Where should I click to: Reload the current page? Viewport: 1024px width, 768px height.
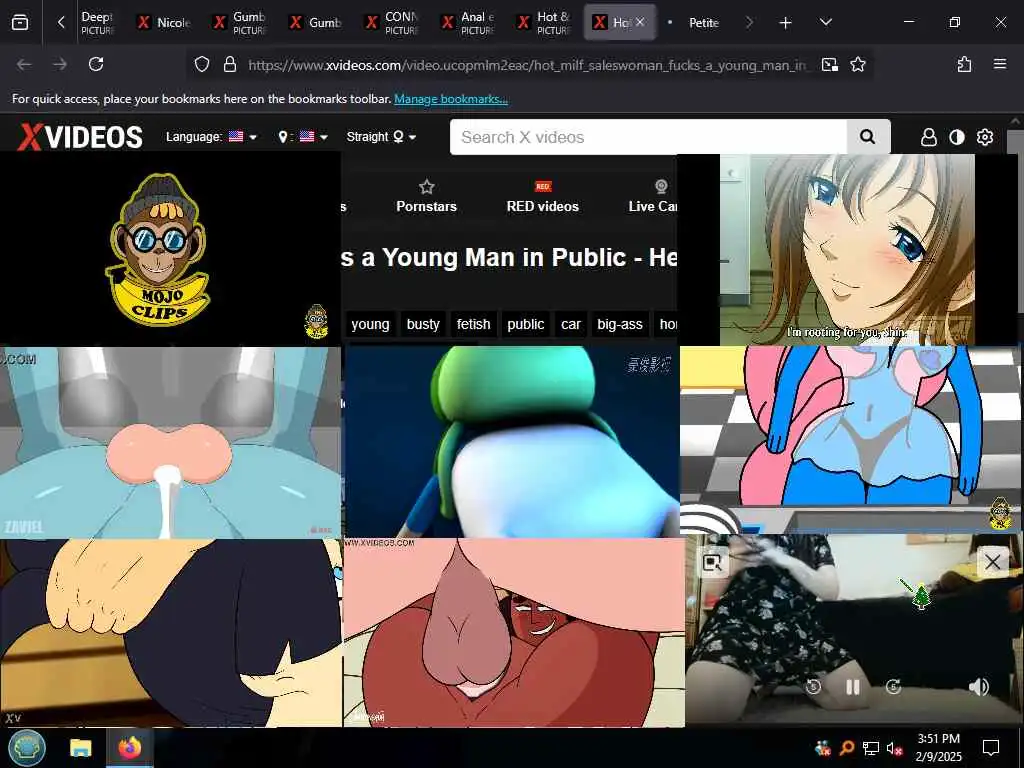tap(96, 64)
